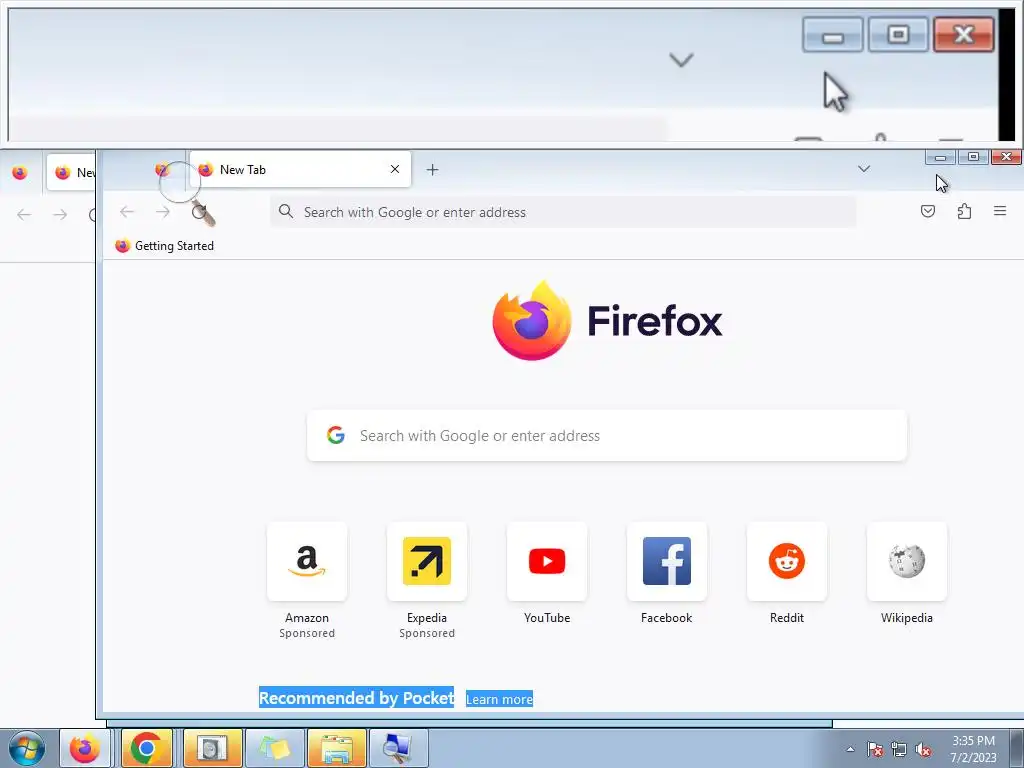Open Windows Explorer folder in taskbar

click(x=336, y=748)
